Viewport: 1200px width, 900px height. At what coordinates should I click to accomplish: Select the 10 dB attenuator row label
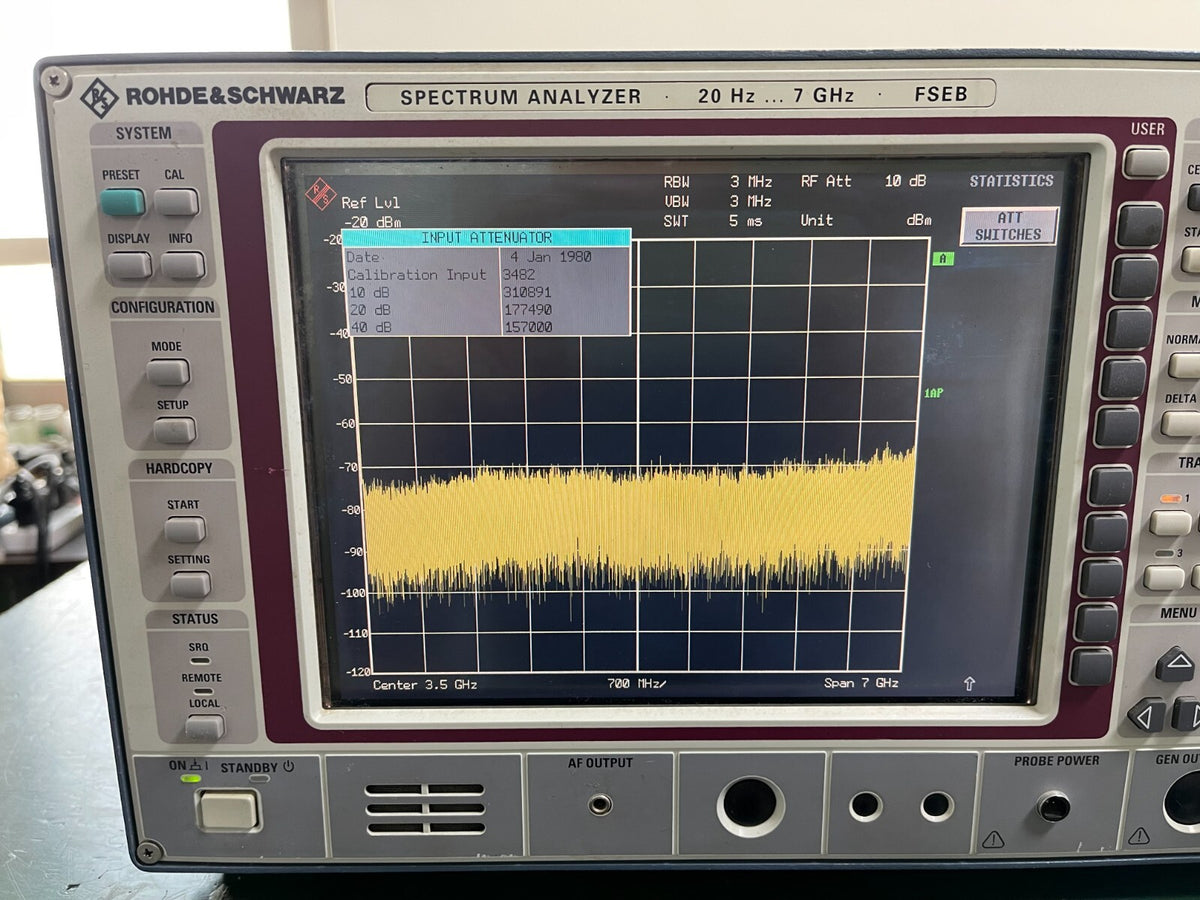[x=369, y=292]
